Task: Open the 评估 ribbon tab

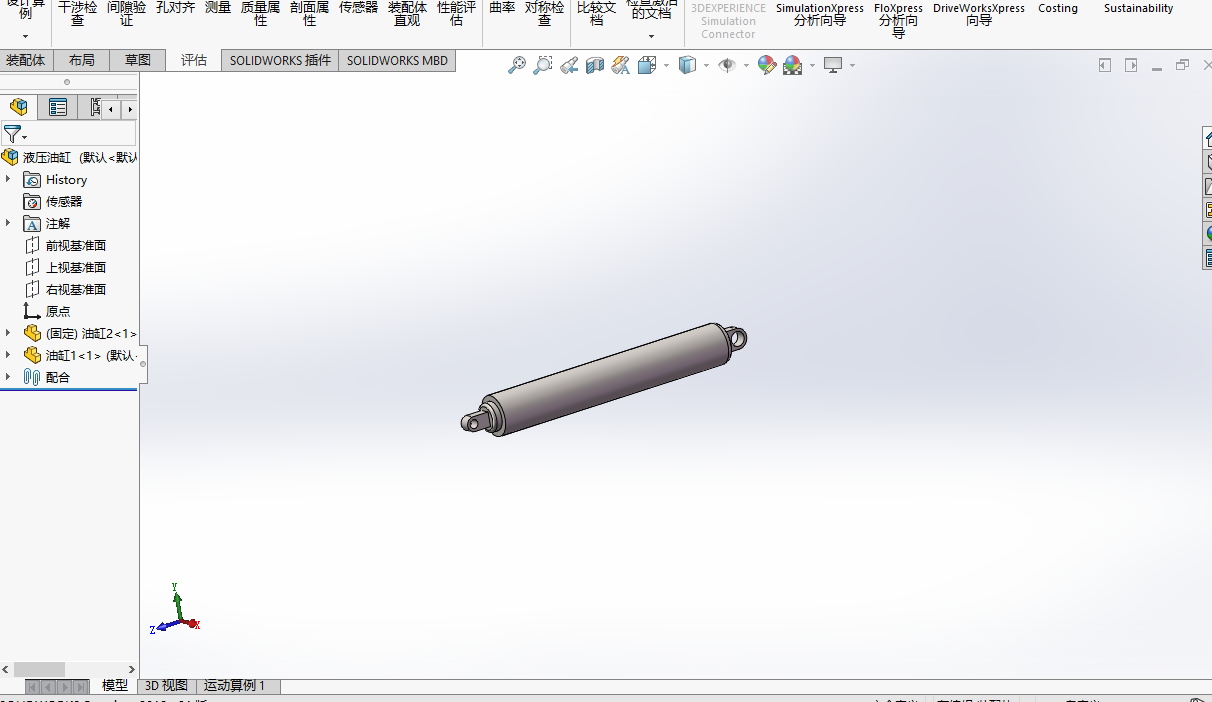Action: coord(194,60)
